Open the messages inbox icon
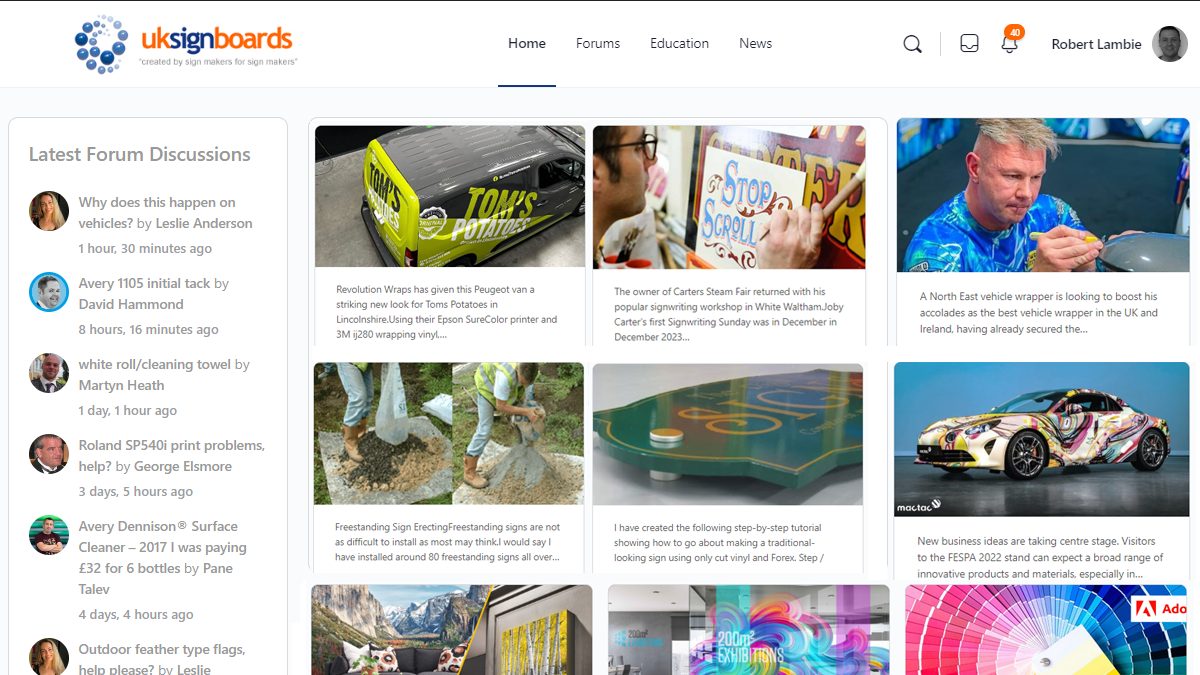1200x675 pixels. tap(969, 44)
